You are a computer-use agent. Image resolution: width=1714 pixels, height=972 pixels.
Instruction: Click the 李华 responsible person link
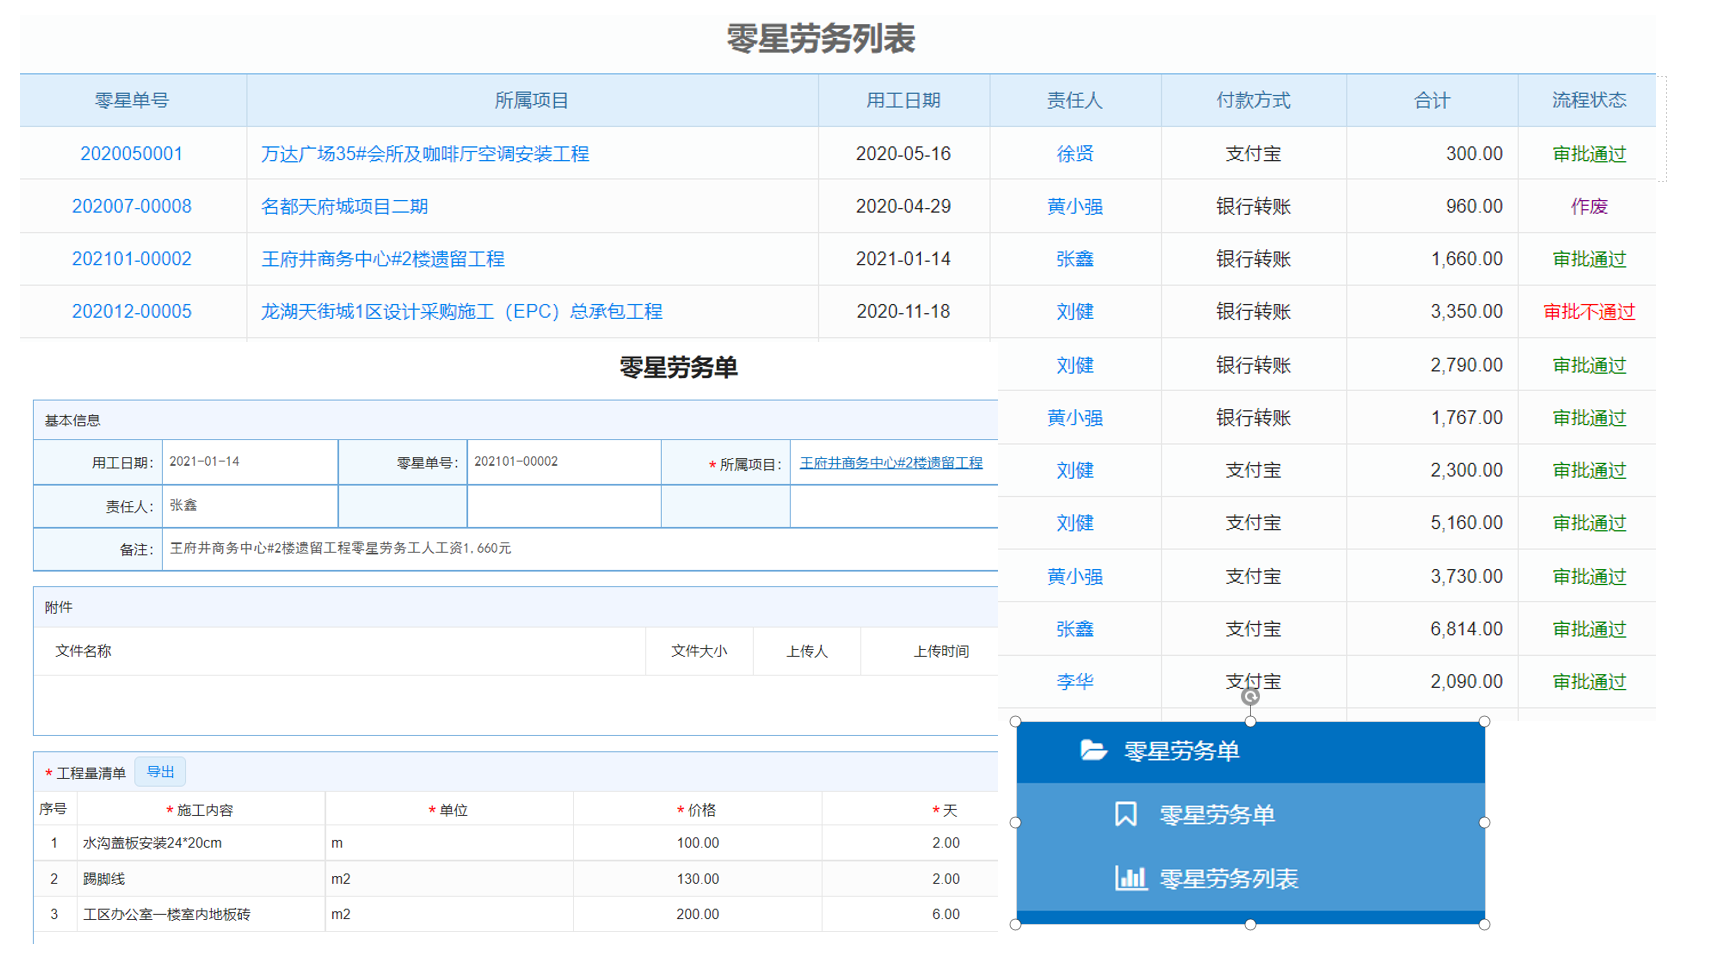[x=1074, y=682]
